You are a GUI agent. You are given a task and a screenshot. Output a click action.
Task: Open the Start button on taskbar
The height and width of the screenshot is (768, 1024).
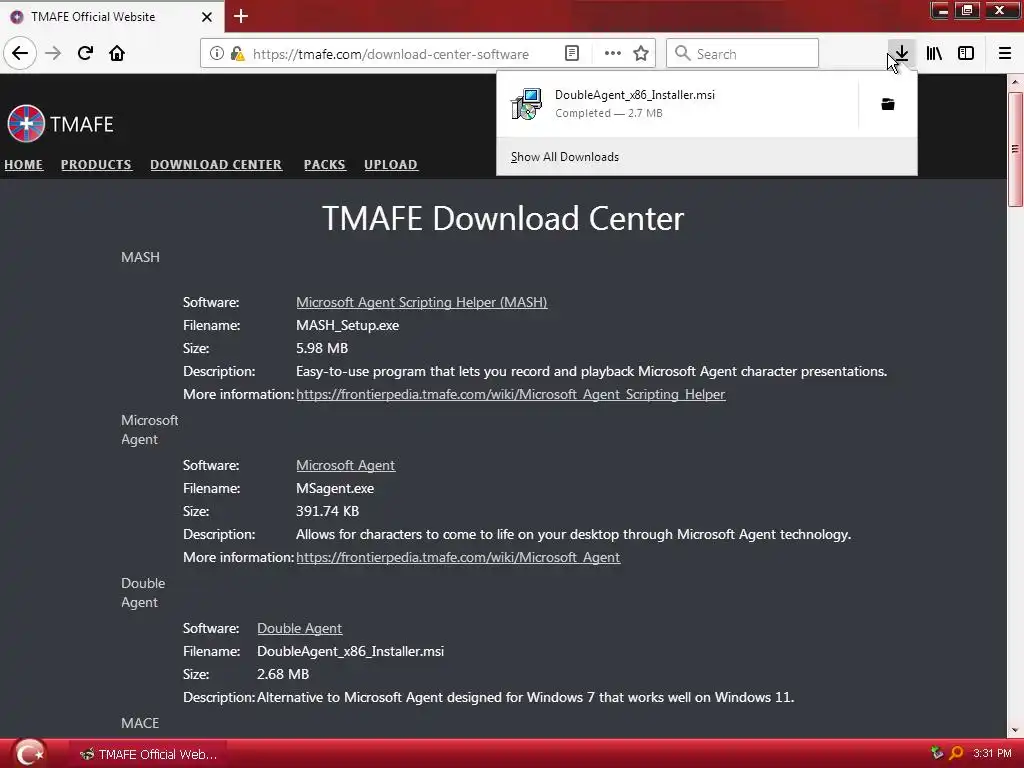(x=28, y=754)
